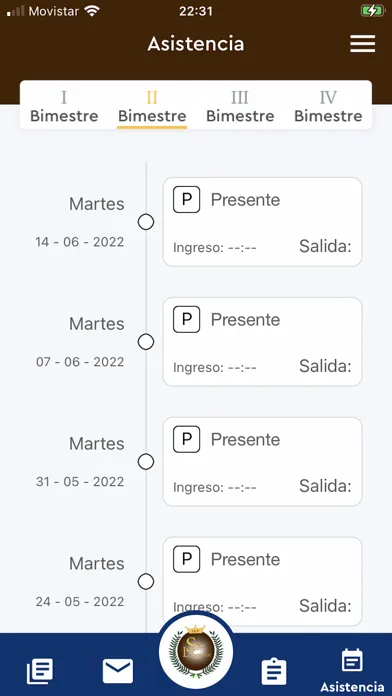This screenshot has height=696, width=392.
Task: Switch to III Bimestre tab
Action: point(240,107)
